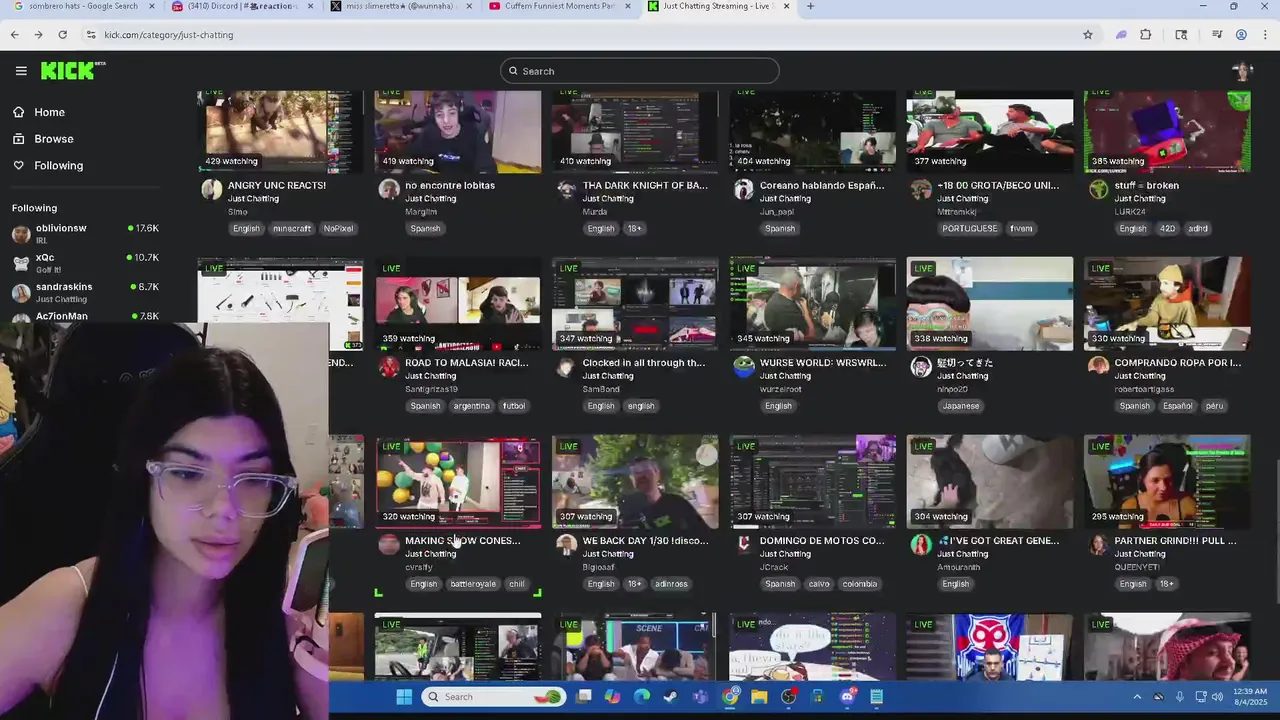The height and width of the screenshot is (720, 1280).
Task: Open the ANGRY UNC REACTS stream thumbnail
Action: pos(280,132)
